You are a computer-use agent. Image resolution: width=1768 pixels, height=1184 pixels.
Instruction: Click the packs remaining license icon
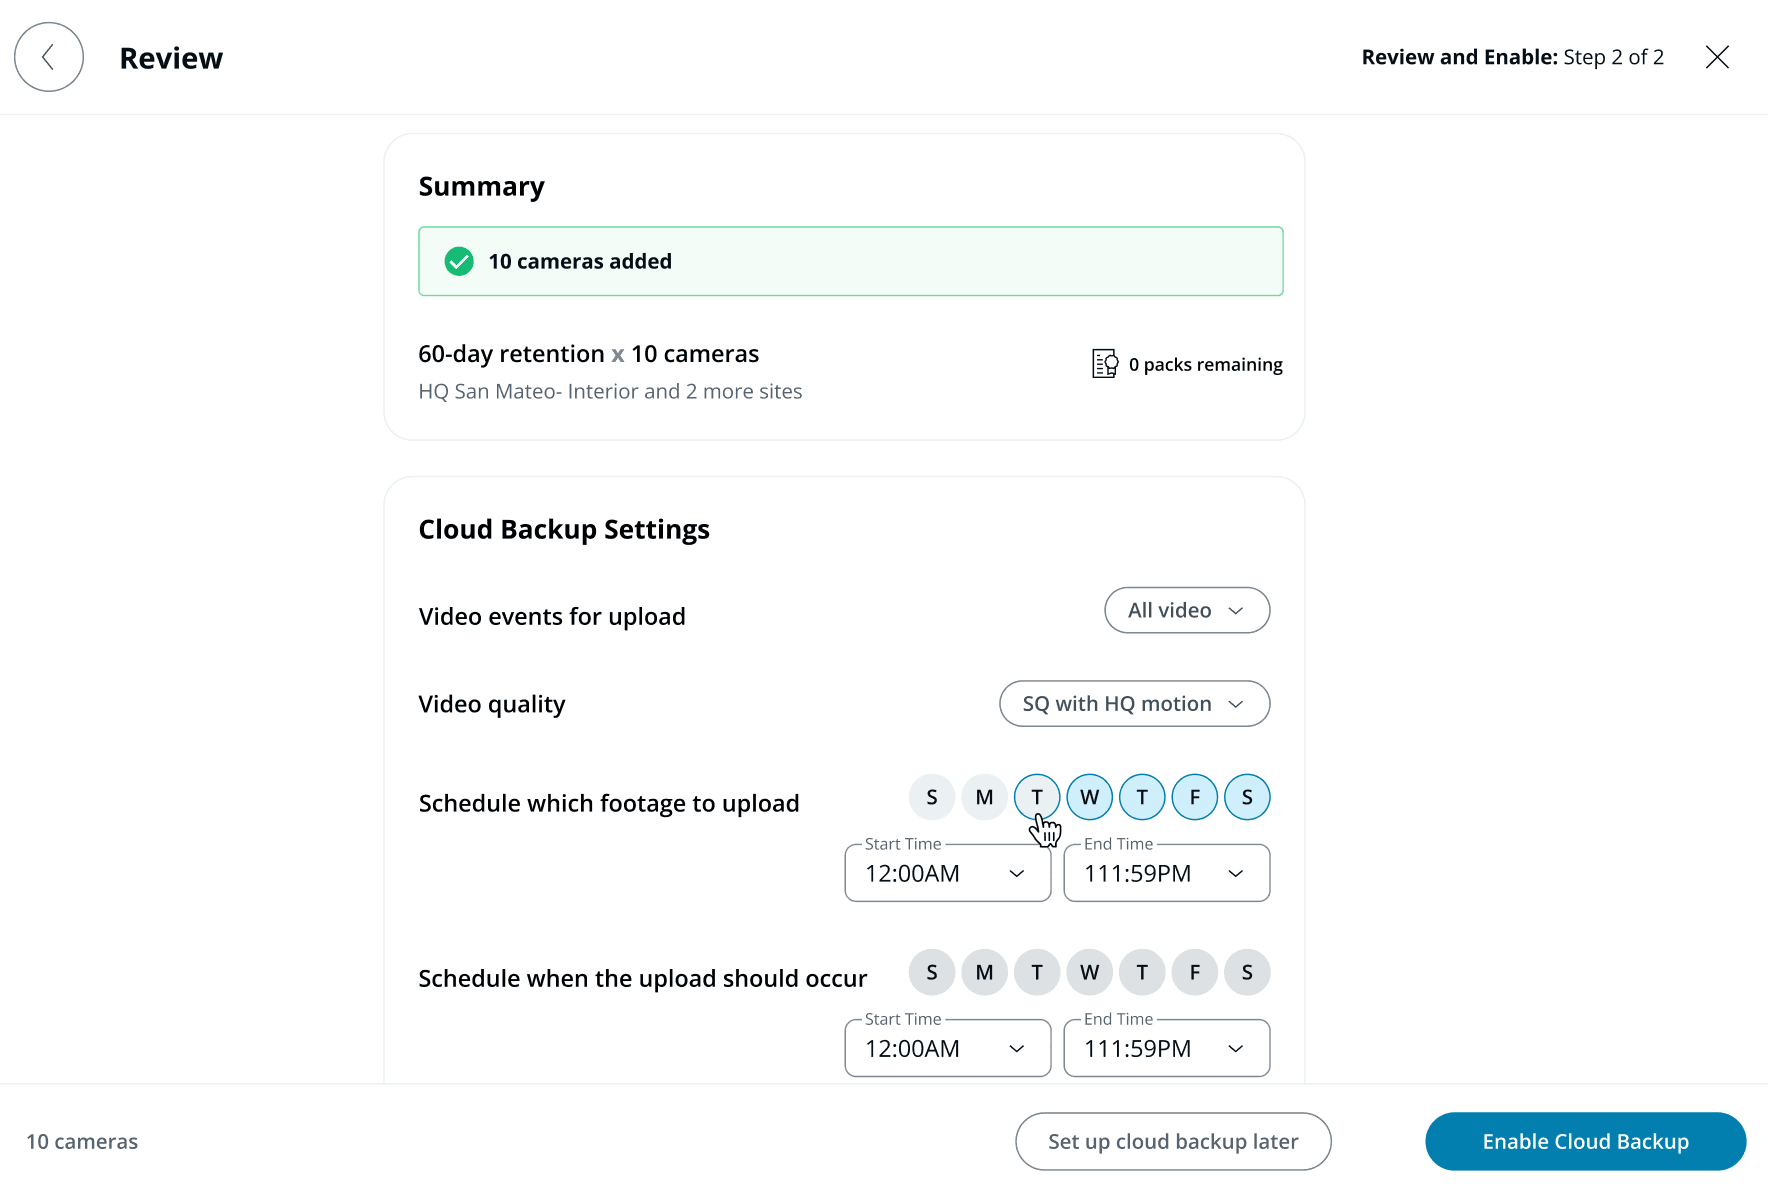coord(1104,364)
